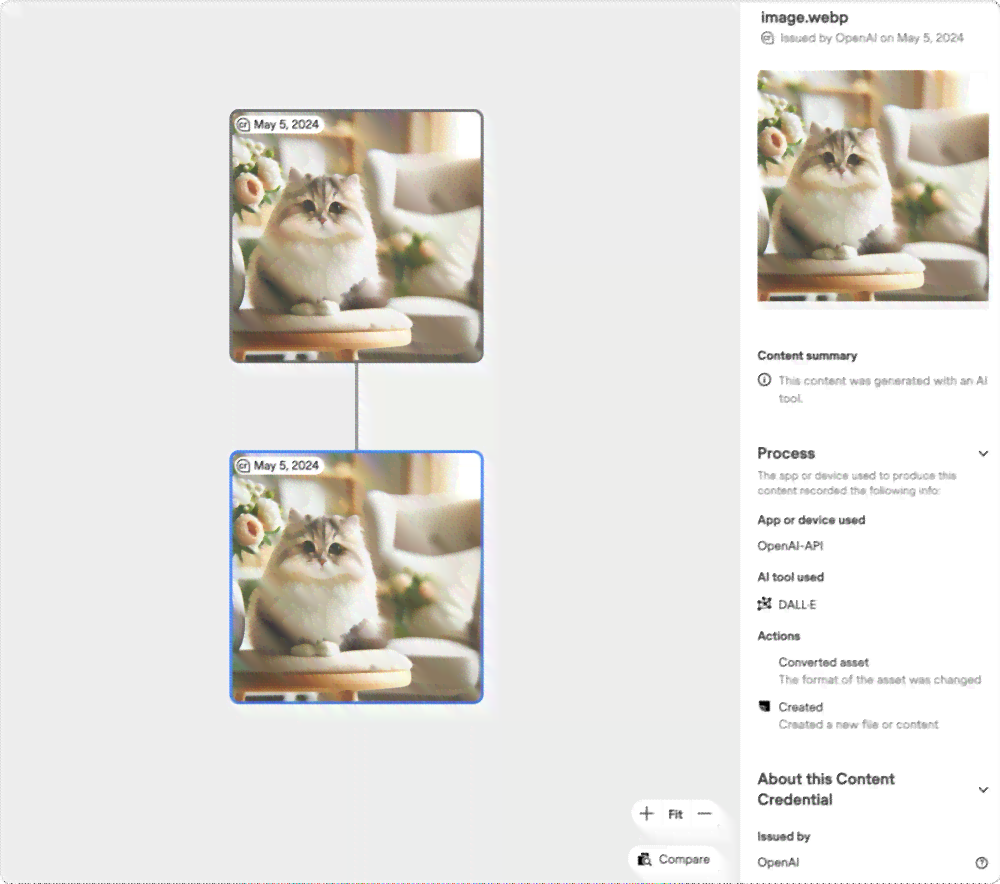This screenshot has width=1000, height=884.
Task: Click 'The format of the asset was changed'
Action: pos(879,680)
